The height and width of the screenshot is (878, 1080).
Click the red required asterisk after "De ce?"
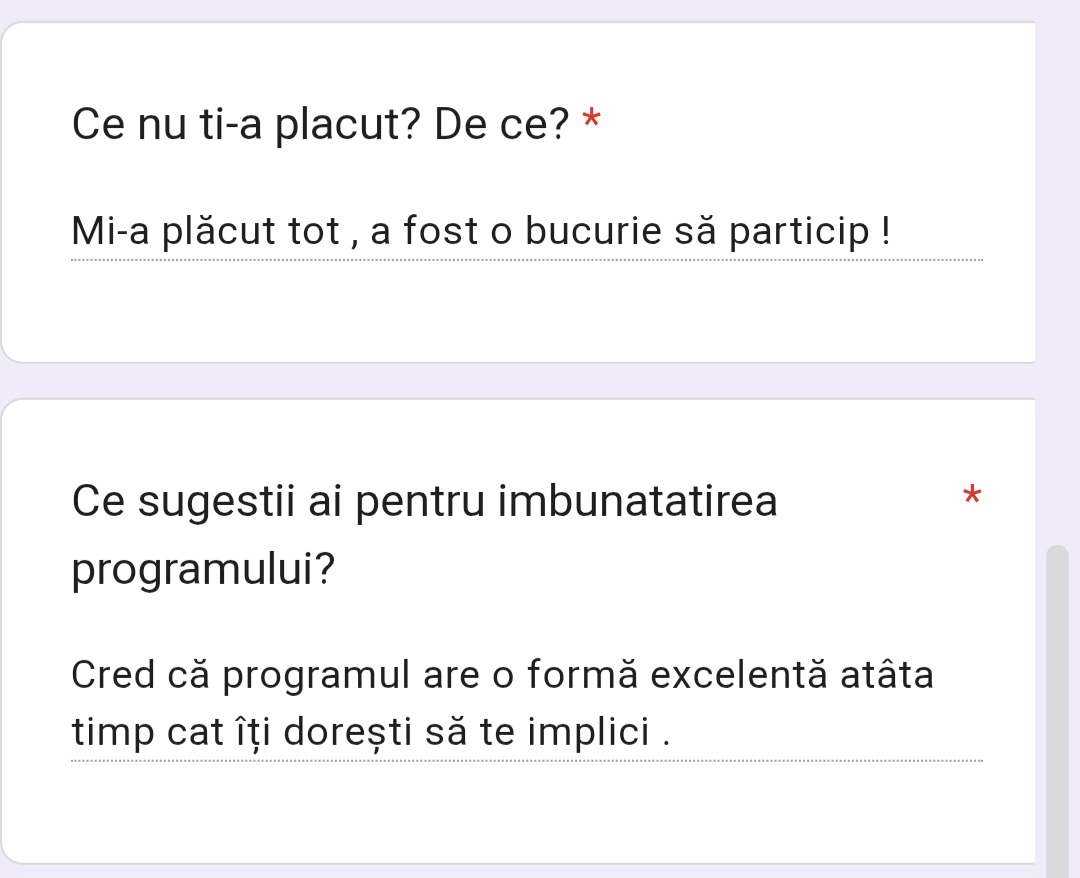pos(592,122)
